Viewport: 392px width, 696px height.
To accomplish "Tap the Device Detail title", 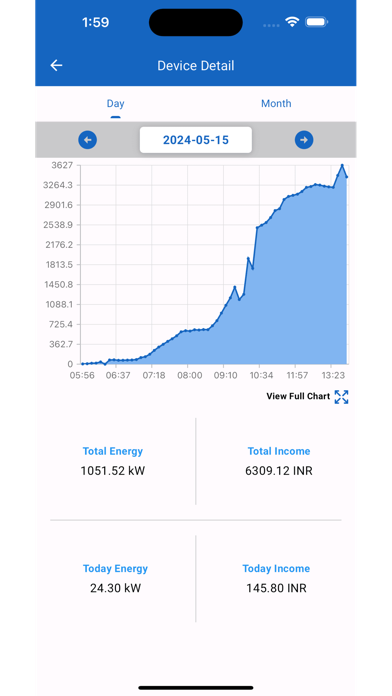I will point(196,66).
